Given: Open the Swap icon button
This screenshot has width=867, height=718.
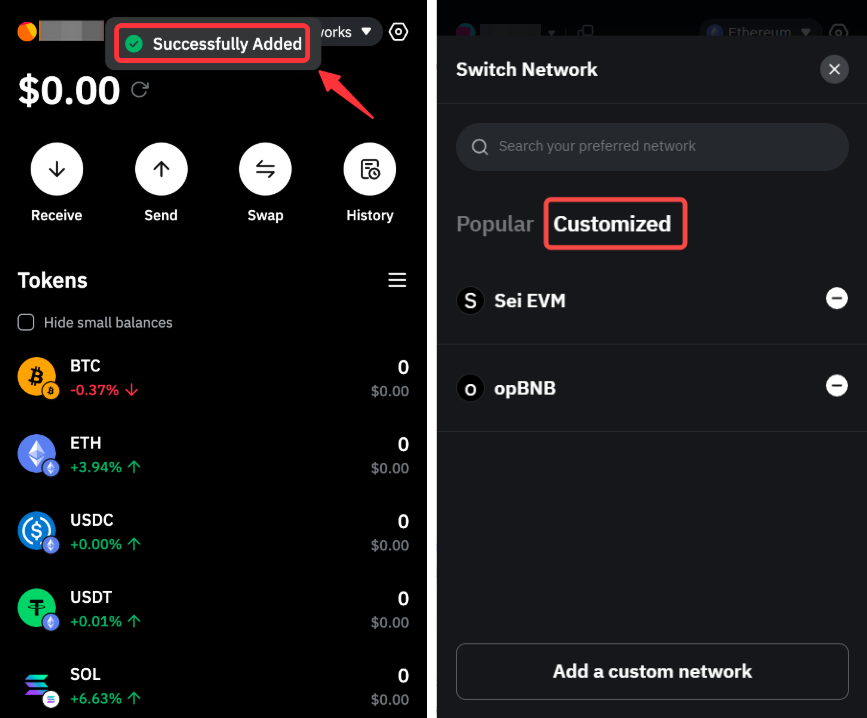Looking at the screenshot, I should (265, 169).
